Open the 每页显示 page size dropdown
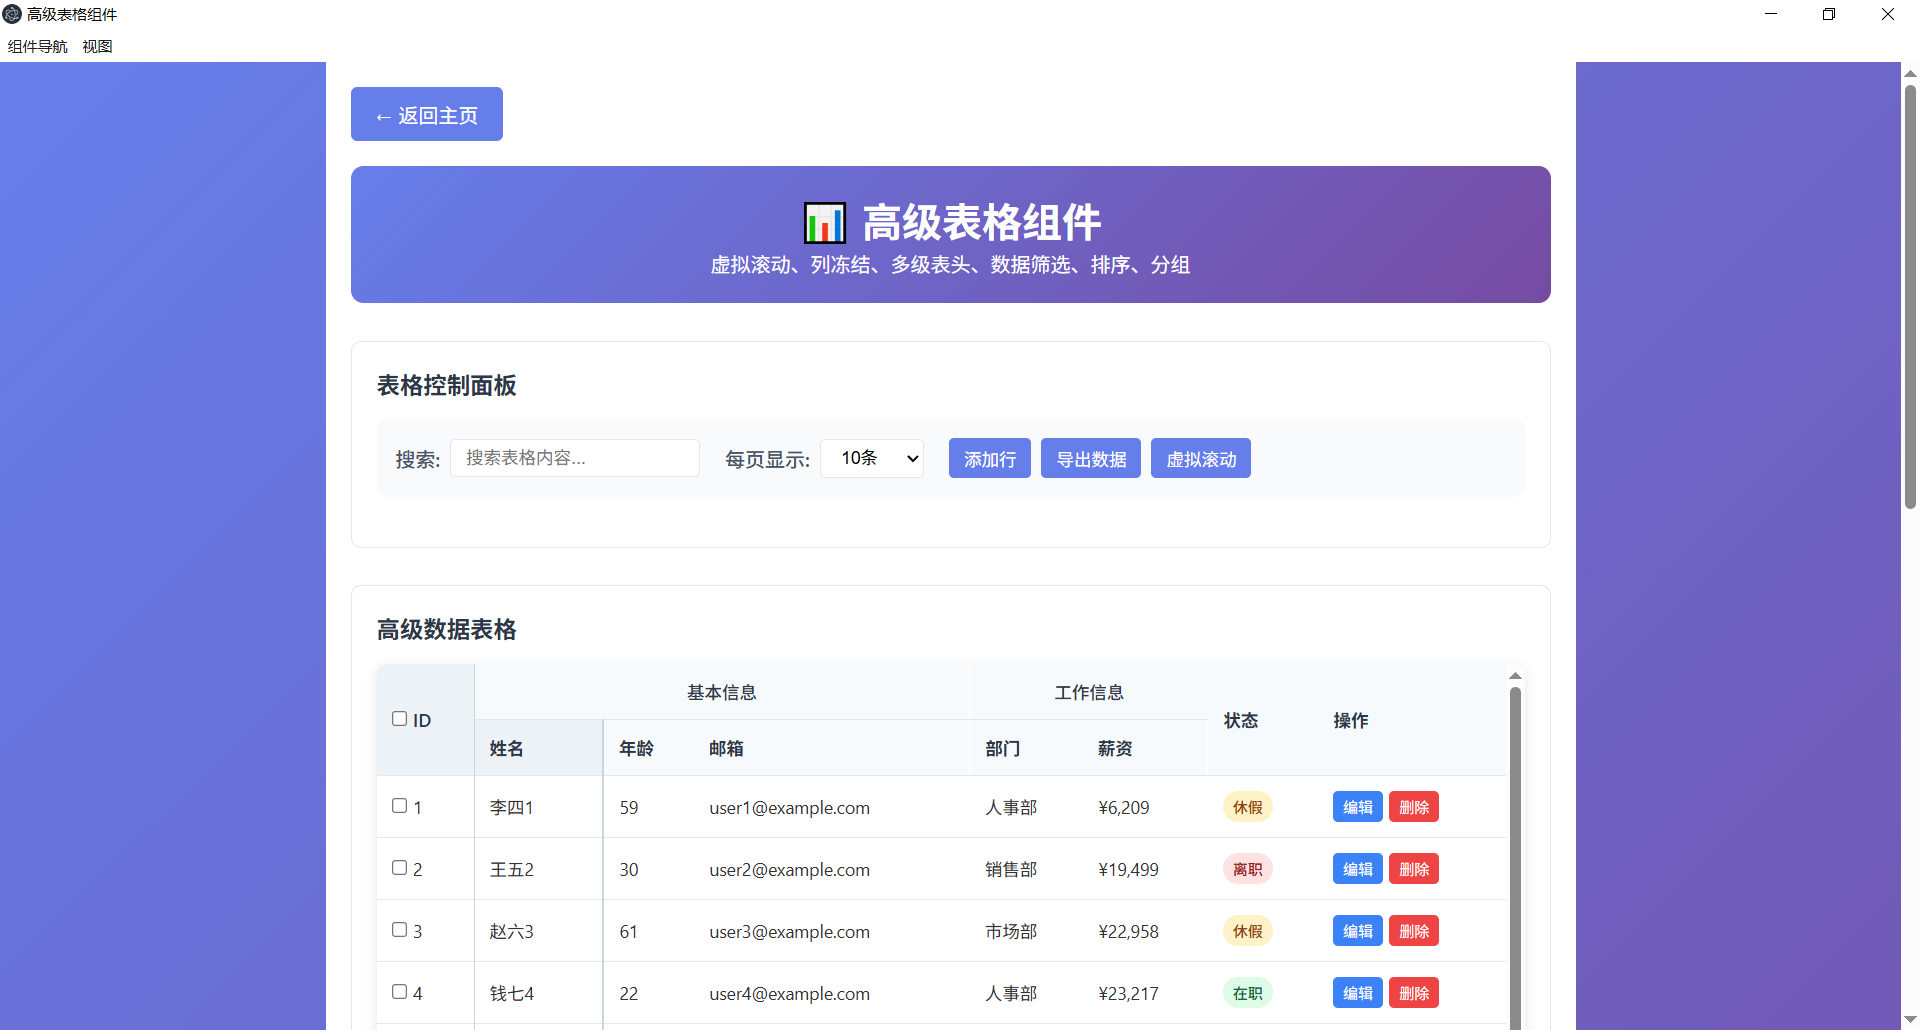1920x1030 pixels. click(x=871, y=457)
